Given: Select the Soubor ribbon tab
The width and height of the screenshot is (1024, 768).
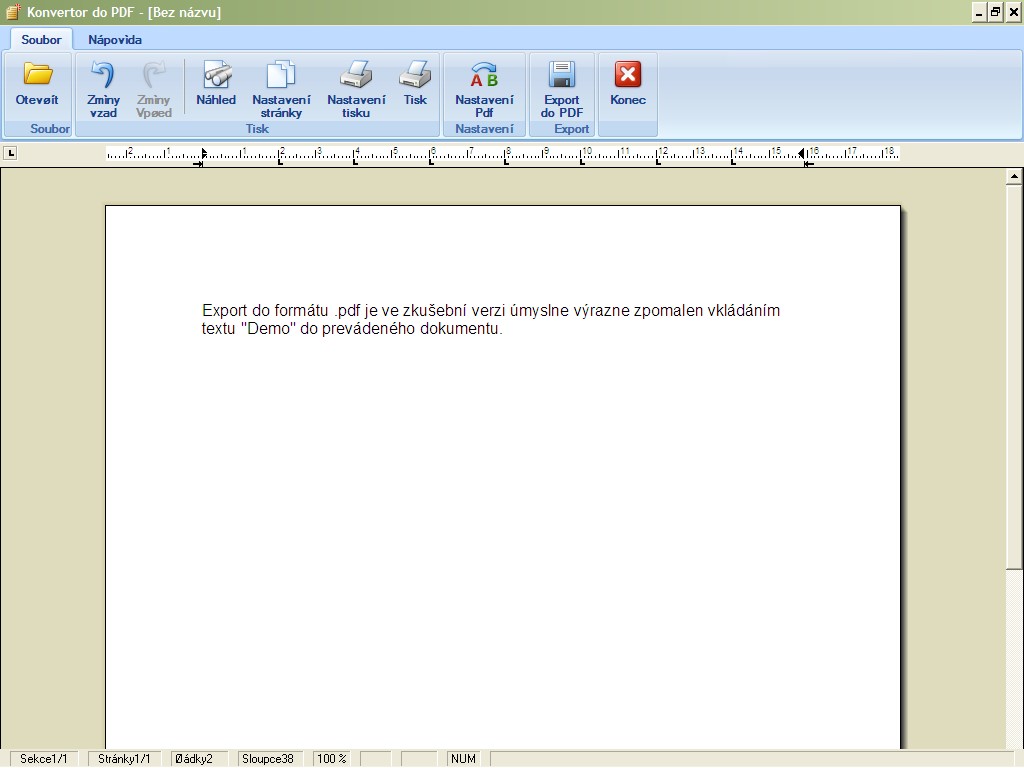Looking at the screenshot, I should click(x=41, y=40).
